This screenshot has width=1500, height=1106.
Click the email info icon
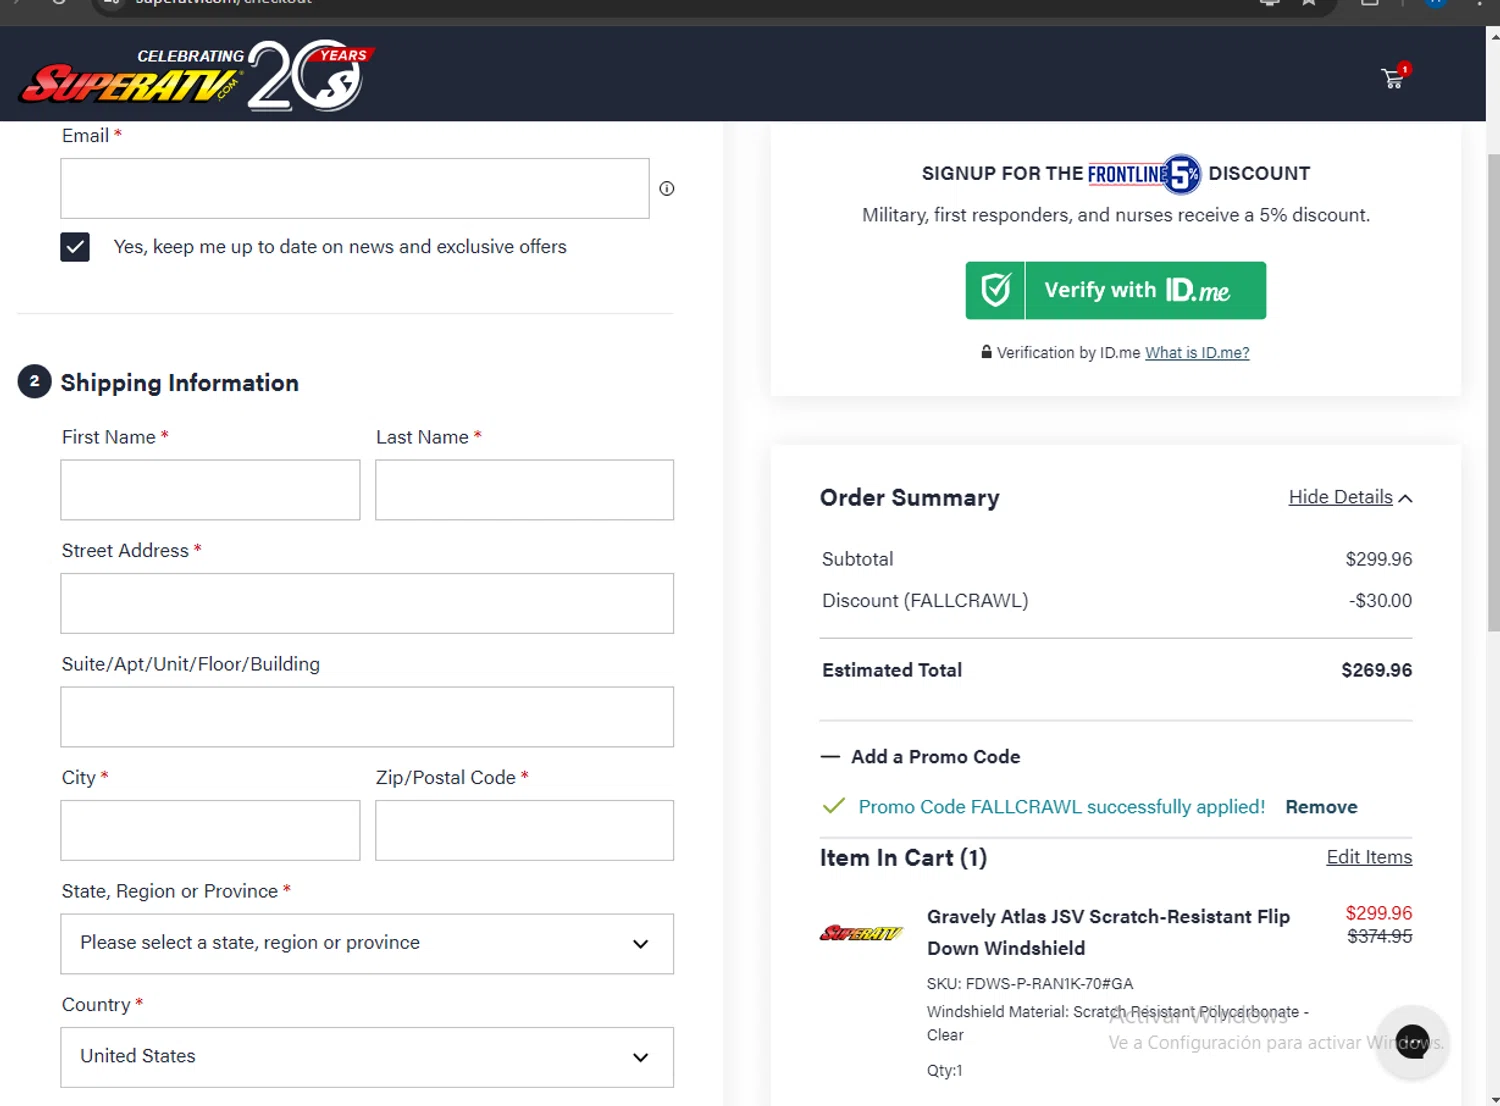coord(667,188)
